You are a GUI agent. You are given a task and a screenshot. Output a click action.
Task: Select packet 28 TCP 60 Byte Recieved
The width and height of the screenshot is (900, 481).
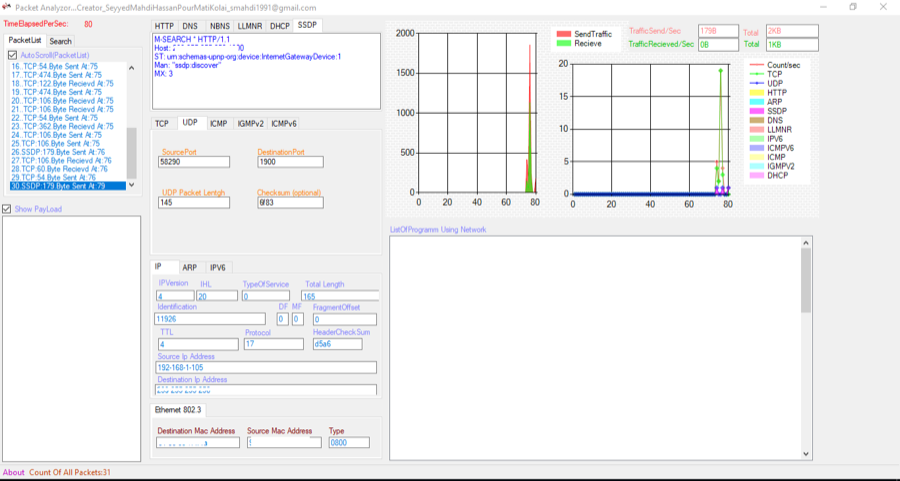68,169
